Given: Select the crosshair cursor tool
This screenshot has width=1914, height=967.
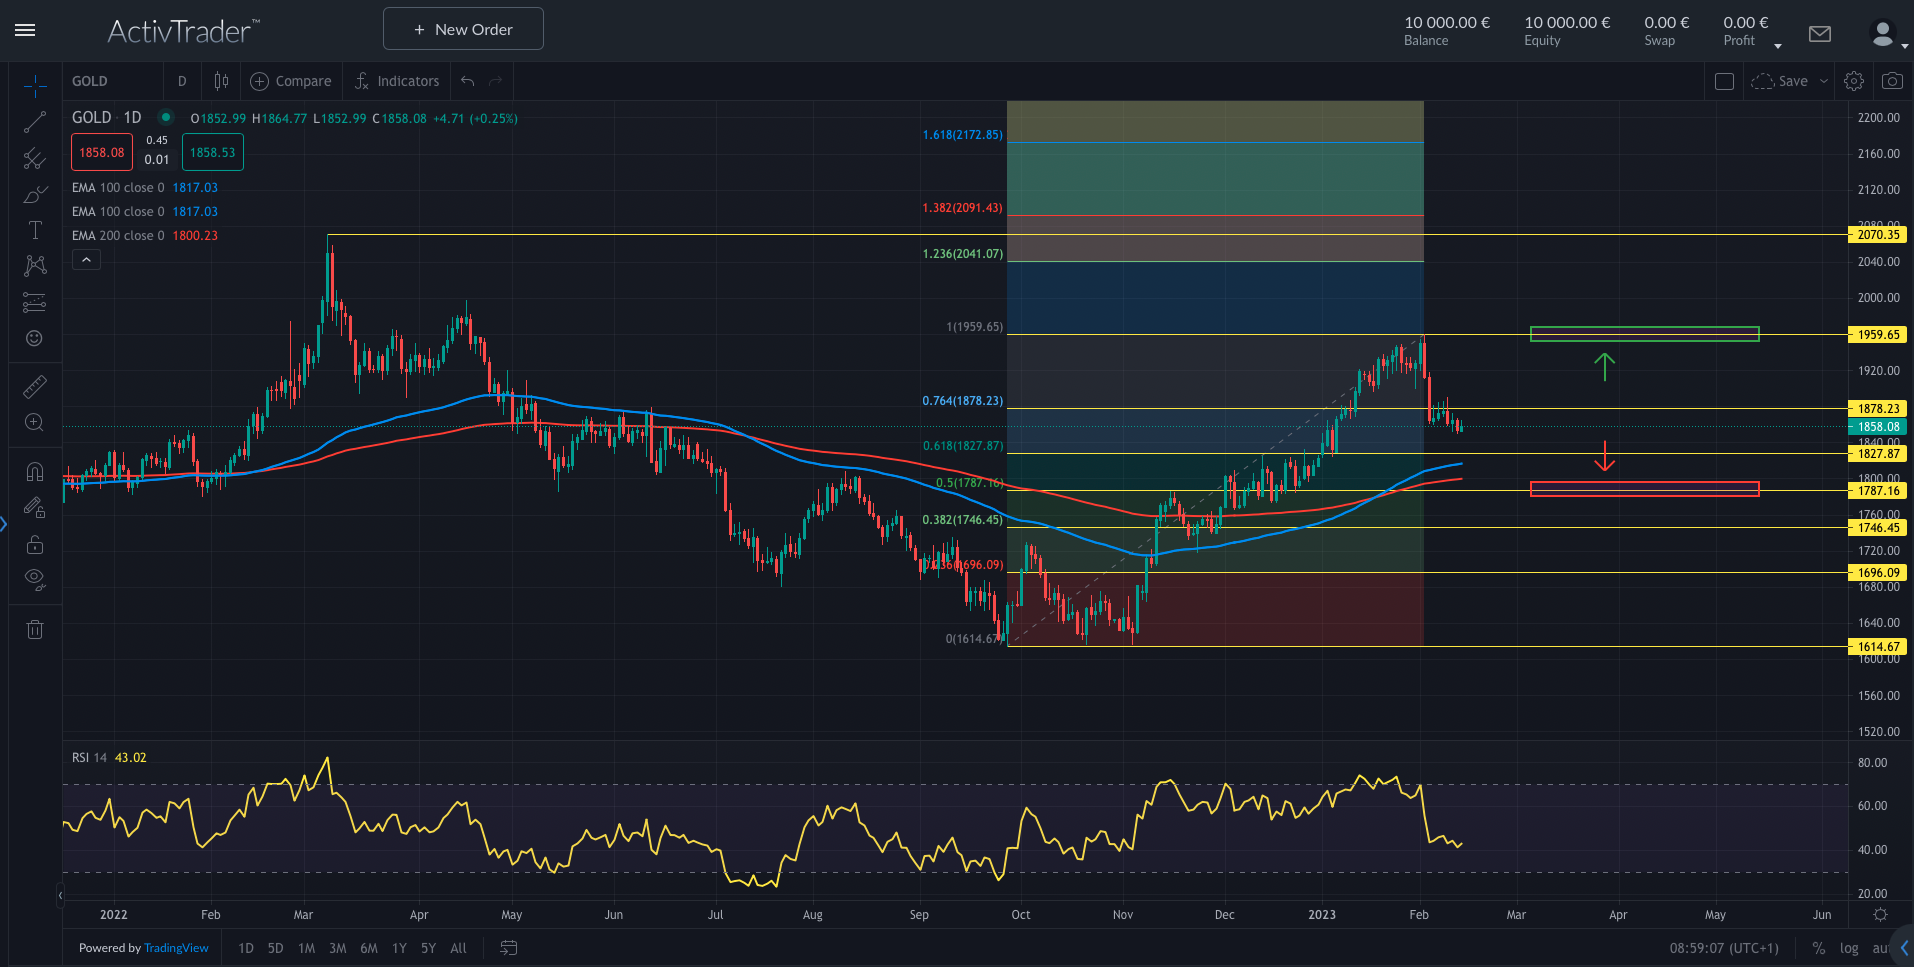Looking at the screenshot, I should [x=34, y=85].
